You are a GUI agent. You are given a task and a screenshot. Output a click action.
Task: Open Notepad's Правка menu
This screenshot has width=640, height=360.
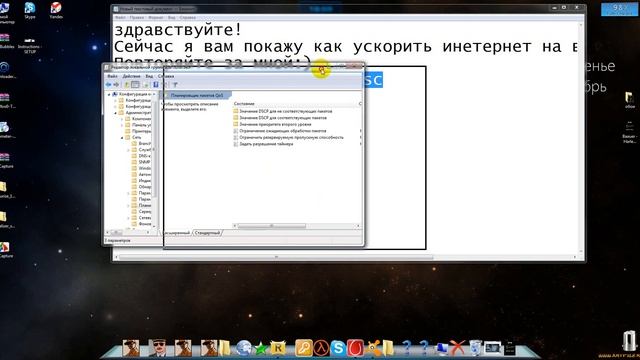[137, 18]
